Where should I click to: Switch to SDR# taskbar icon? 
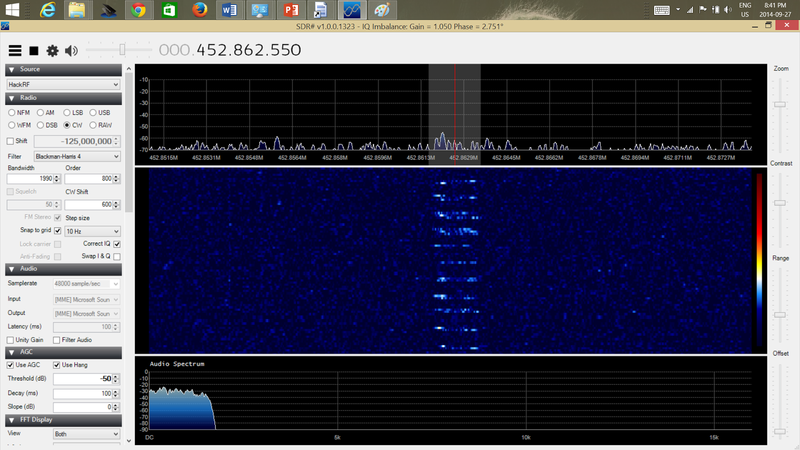tap(352, 10)
